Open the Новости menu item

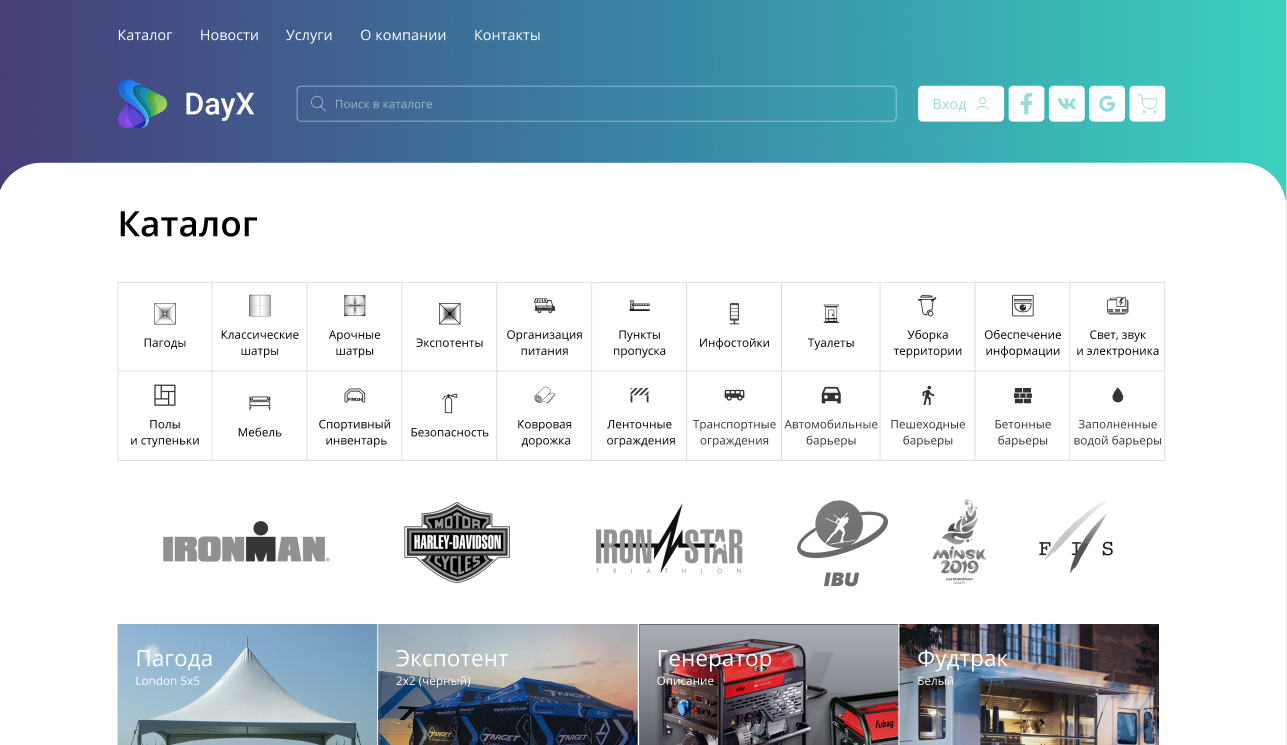[x=229, y=35]
